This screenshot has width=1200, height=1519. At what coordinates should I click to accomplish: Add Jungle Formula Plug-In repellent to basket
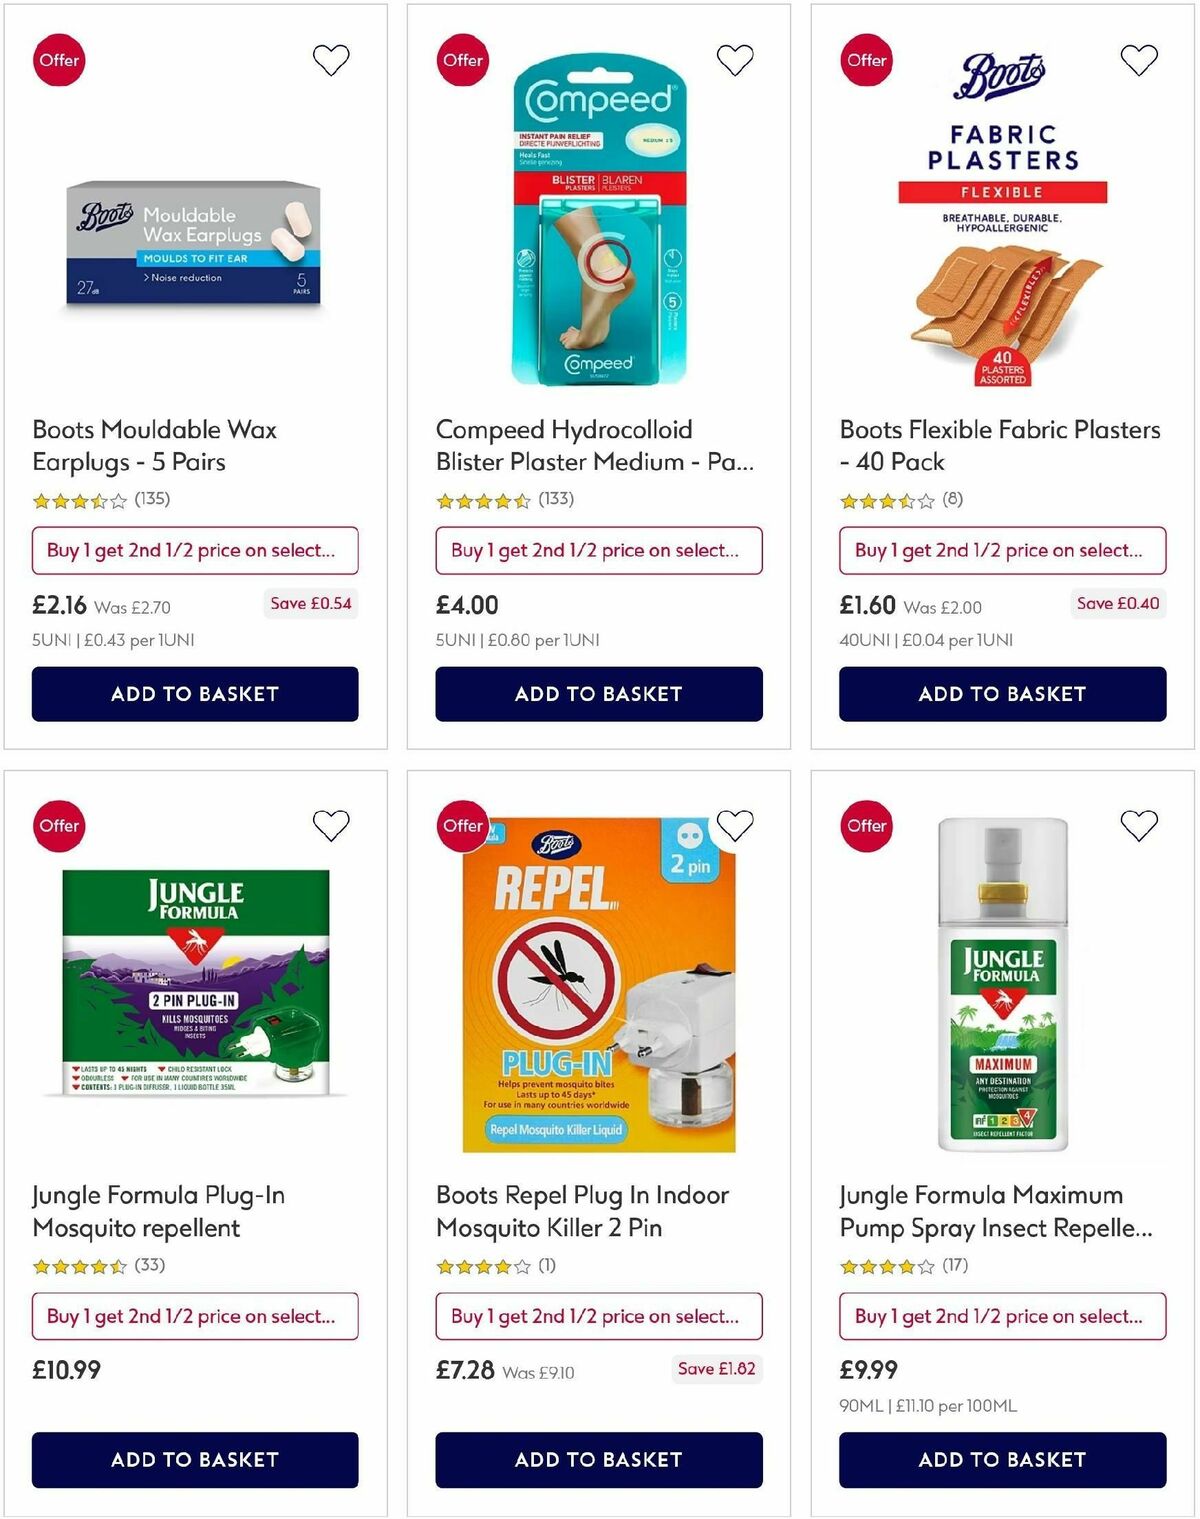[195, 1460]
